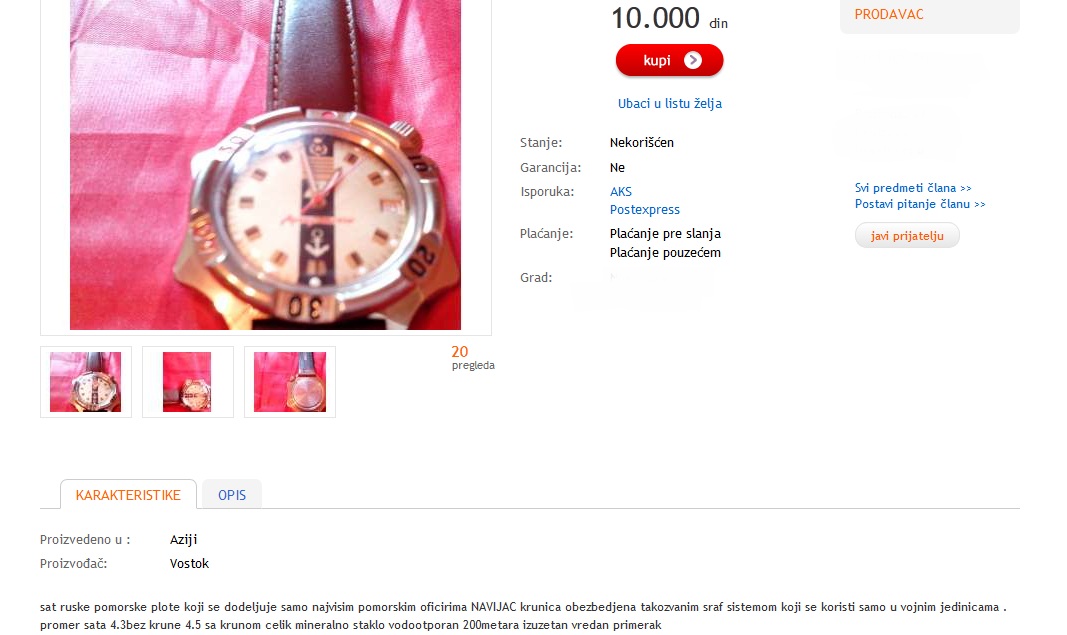Open the Postexpress delivery link
This screenshot has width=1067, height=635.
coord(644,210)
